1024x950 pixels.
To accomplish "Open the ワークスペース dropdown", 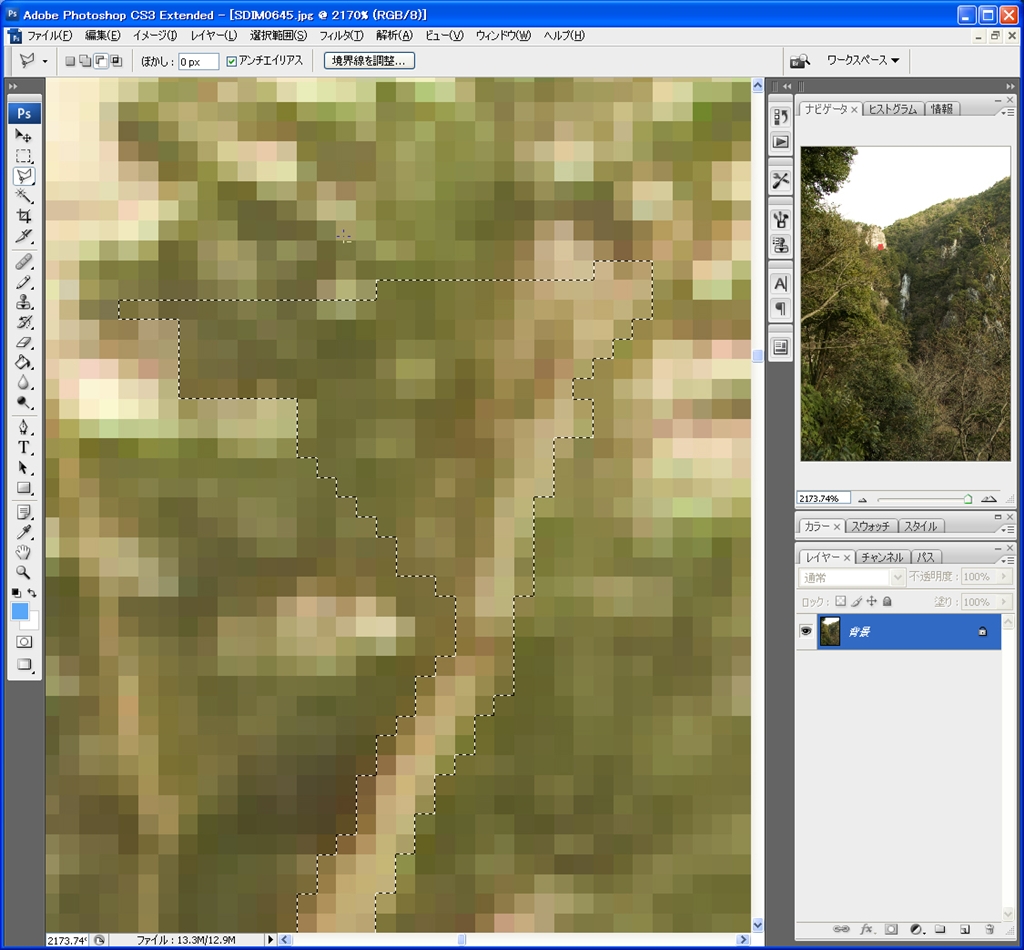I will 862,61.
